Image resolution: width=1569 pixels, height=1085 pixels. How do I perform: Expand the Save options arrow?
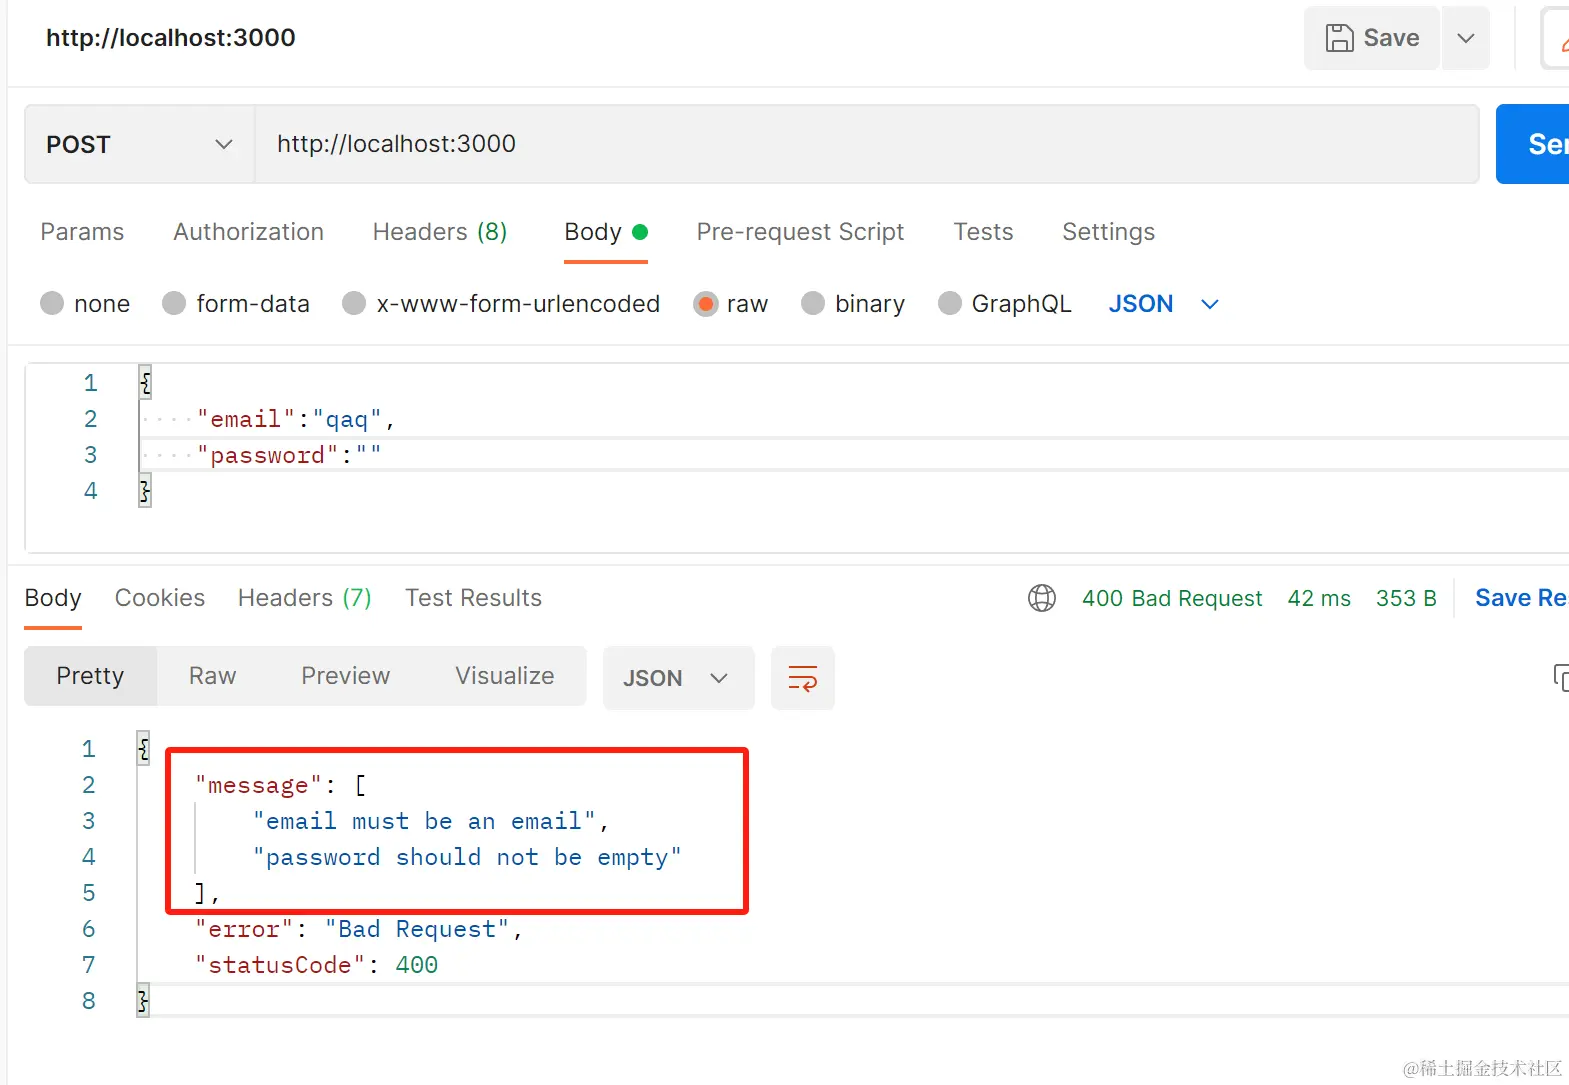click(x=1466, y=38)
